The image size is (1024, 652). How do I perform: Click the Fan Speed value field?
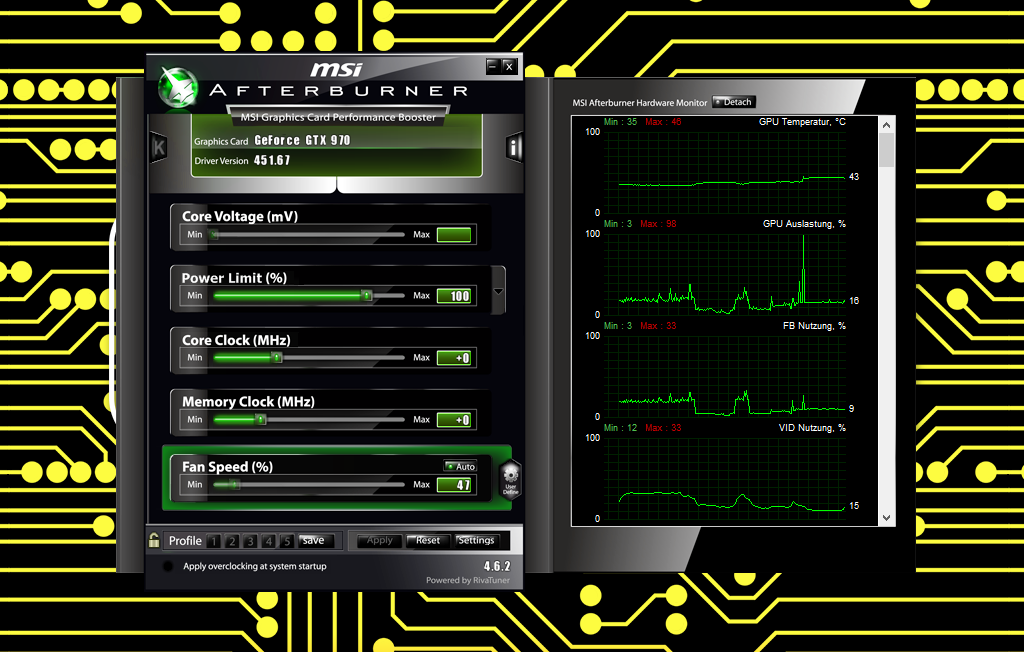[x=454, y=485]
